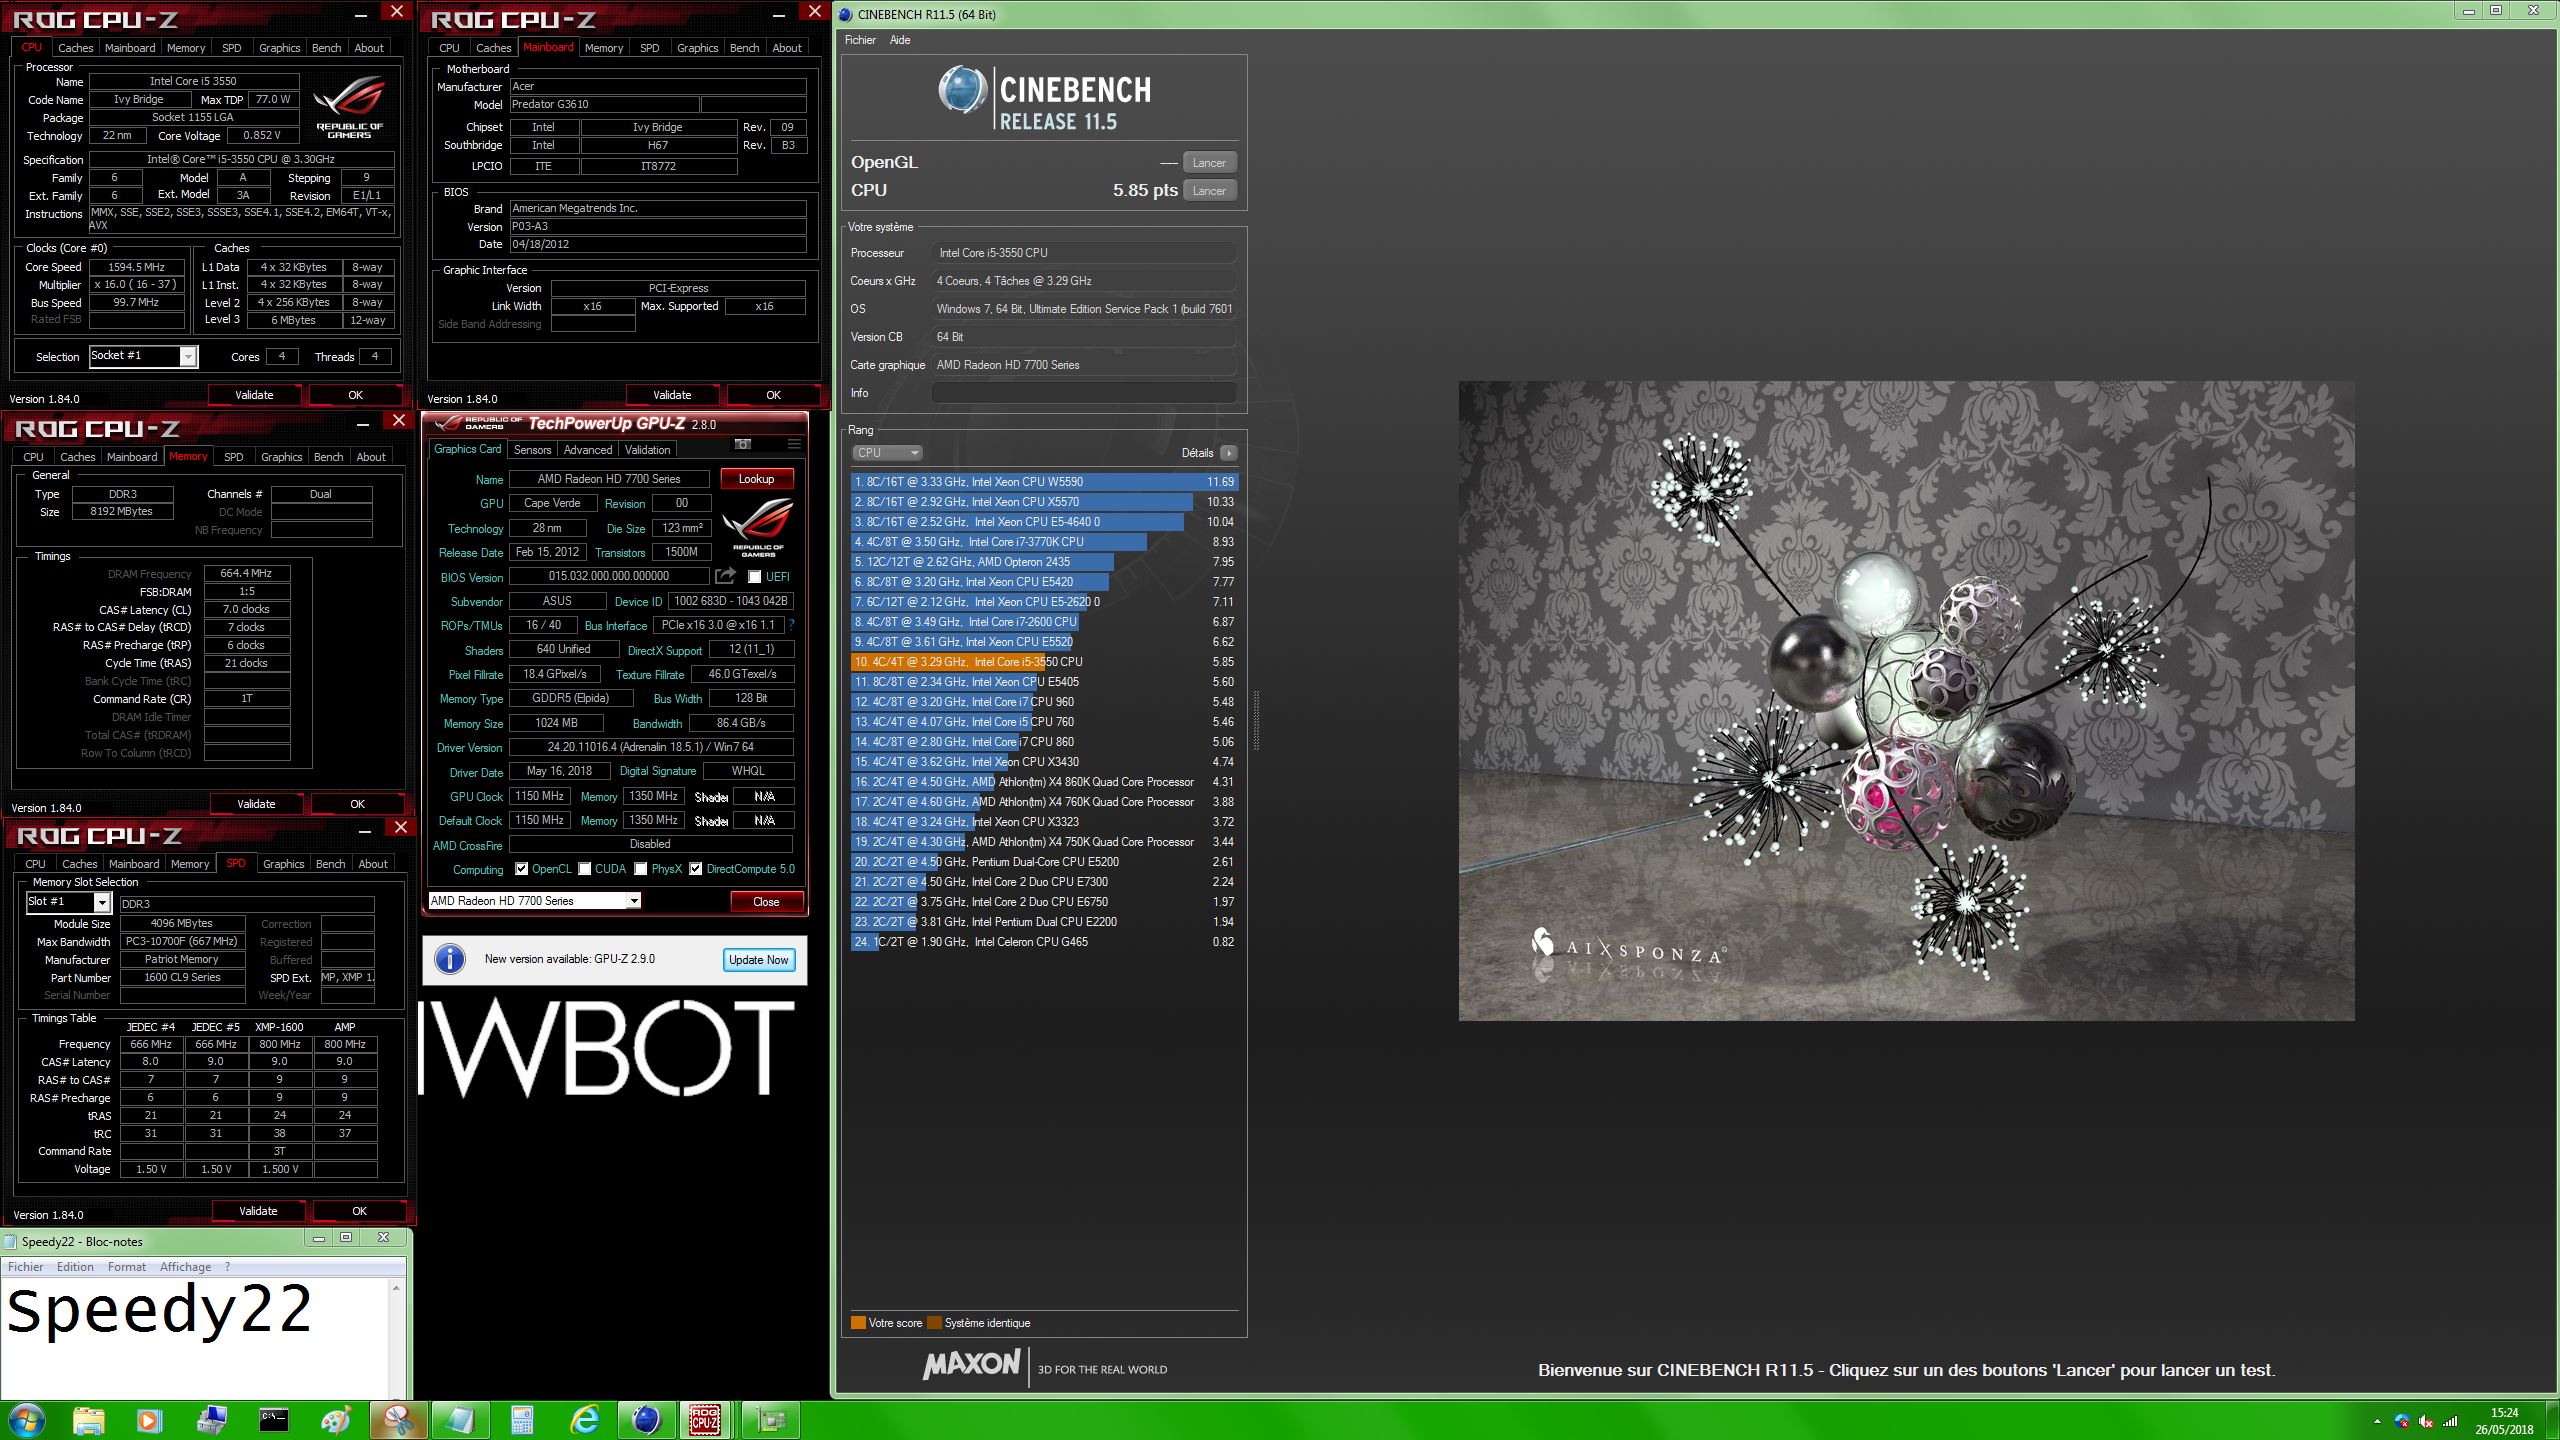This screenshot has height=1440, width=2560.
Task: Switch to Cinebench on the taskbar
Action: (646, 1420)
